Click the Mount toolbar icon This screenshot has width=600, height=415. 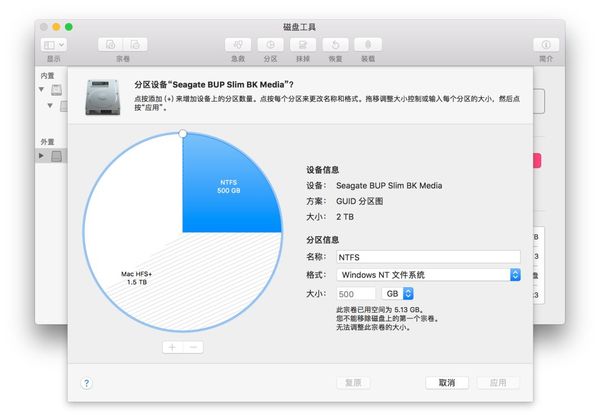pos(368,45)
